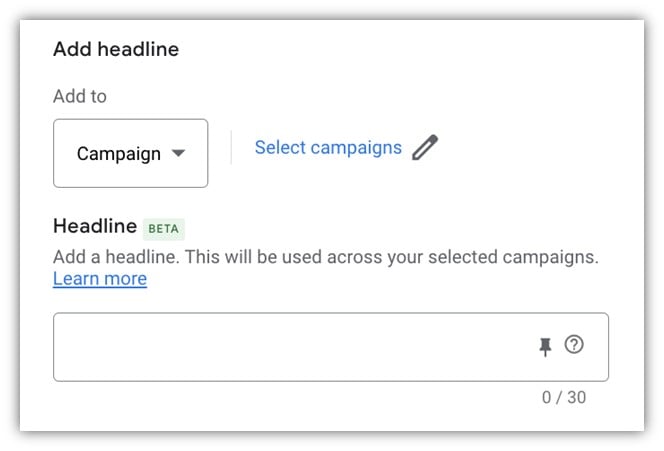Click the word campaigns in the blue link
The height and width of the screenshot is (451, 664).
(x=356, y=149)
